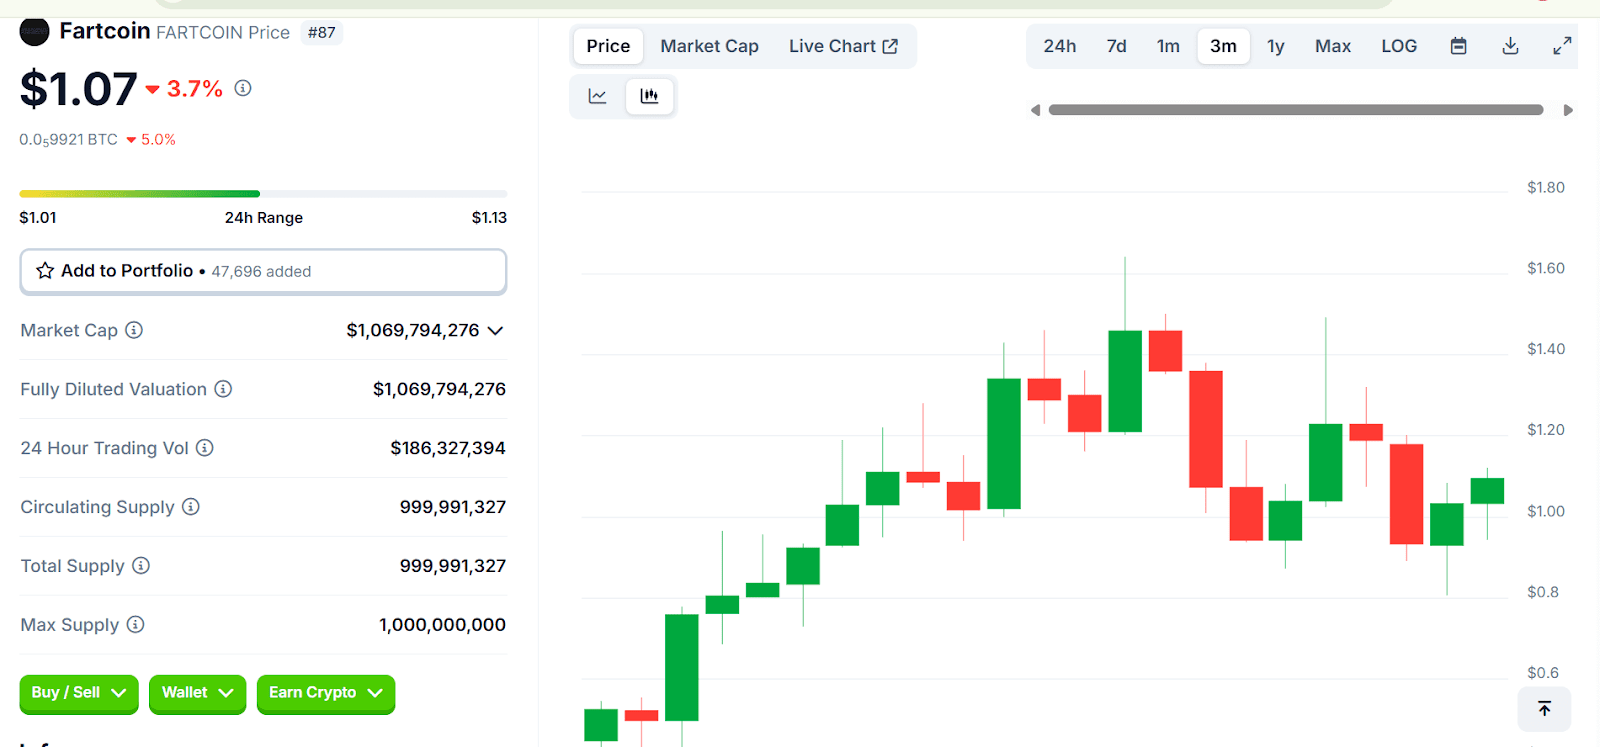Click the 0.0₅9921 BTC price text
1600x747 pixels.
68,140
